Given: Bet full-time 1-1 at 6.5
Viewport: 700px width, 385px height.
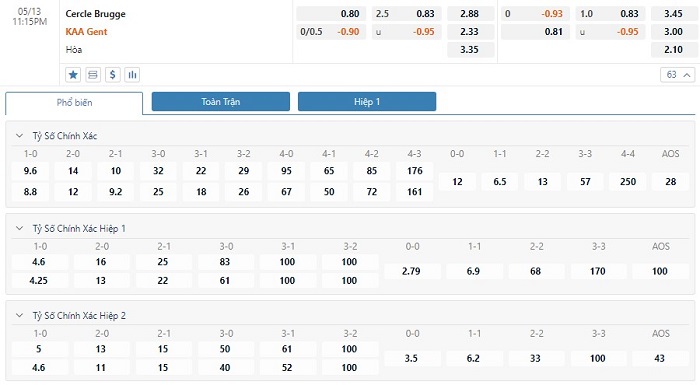Looking at the screenshot, I should coord(500,182).
